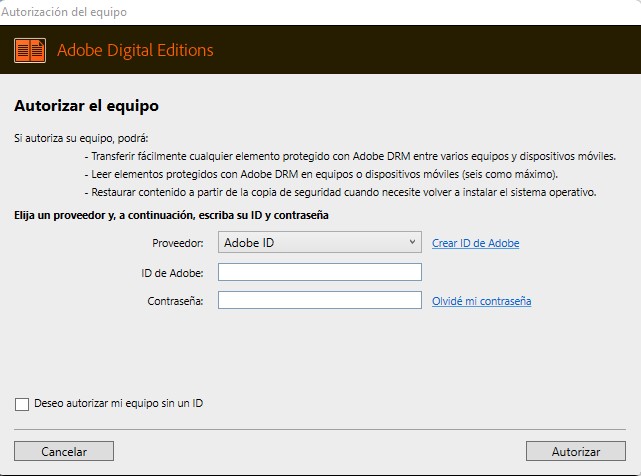Click the line starting 'Restaurar contenido a partir'
This screenshot has width=641, height=476.
point(341,192)
